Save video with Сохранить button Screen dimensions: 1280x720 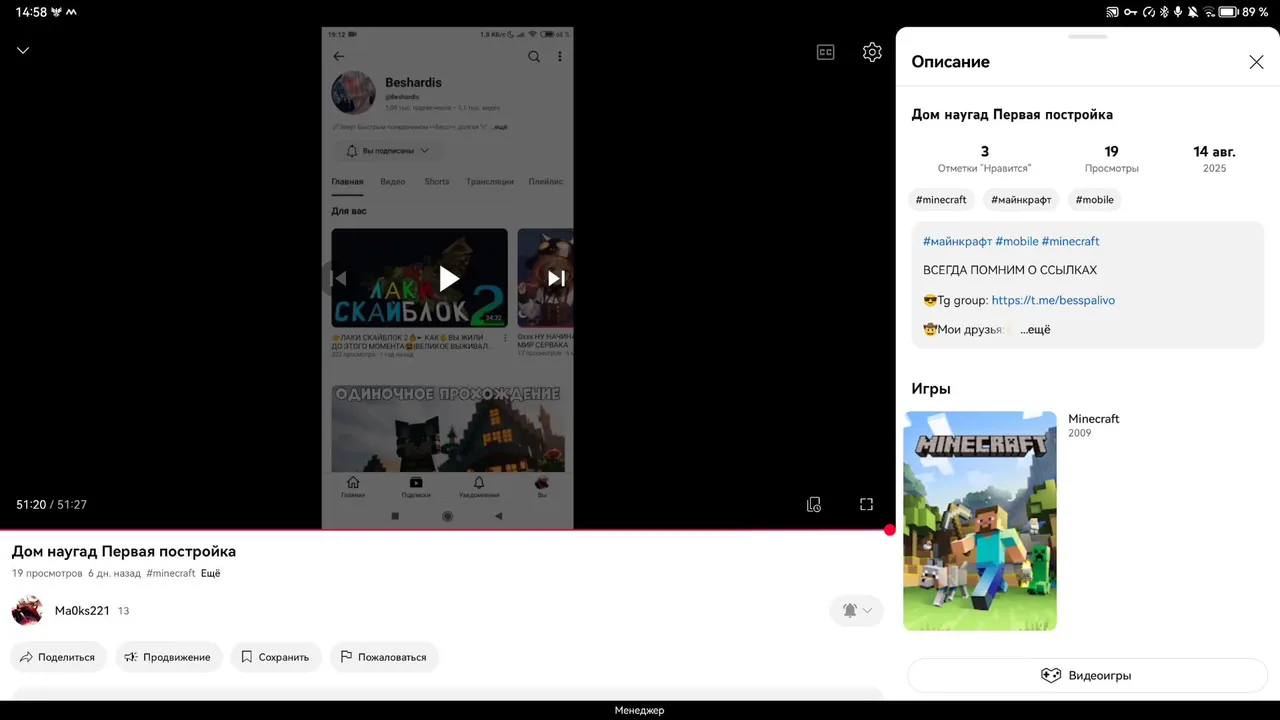coord(276,657)
